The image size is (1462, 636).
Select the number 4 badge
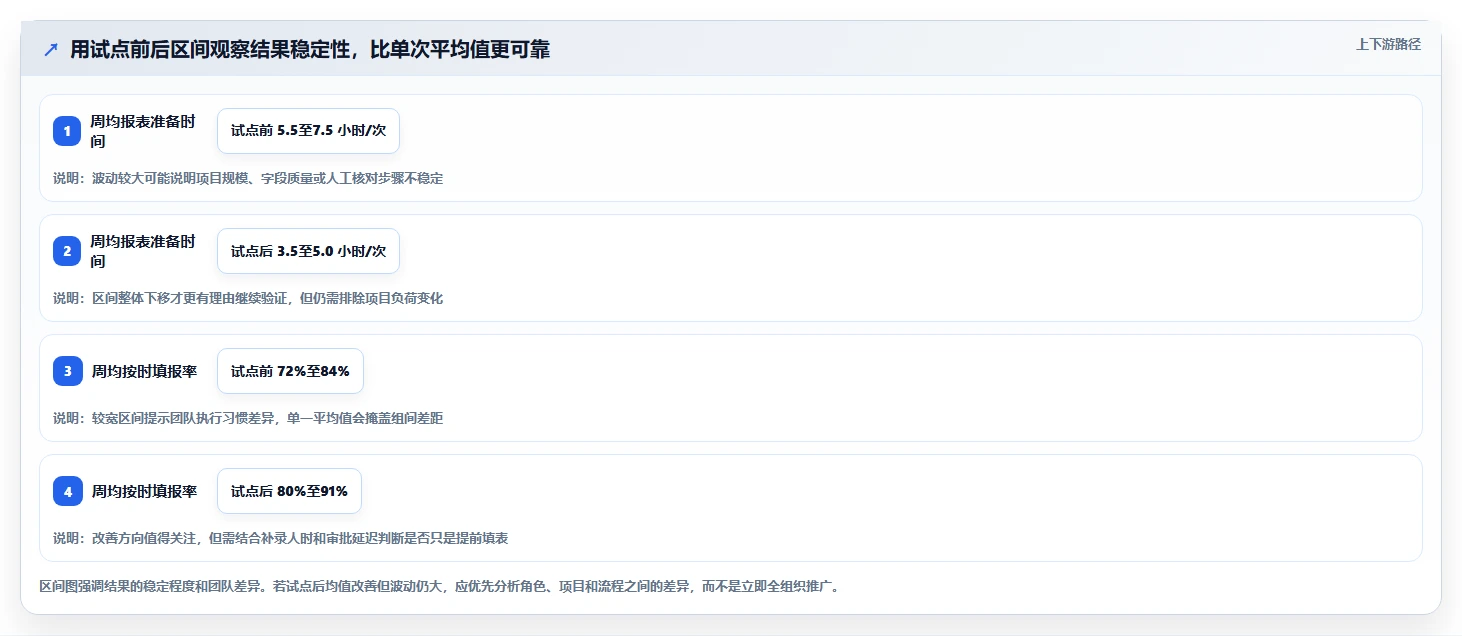point(67,491)
